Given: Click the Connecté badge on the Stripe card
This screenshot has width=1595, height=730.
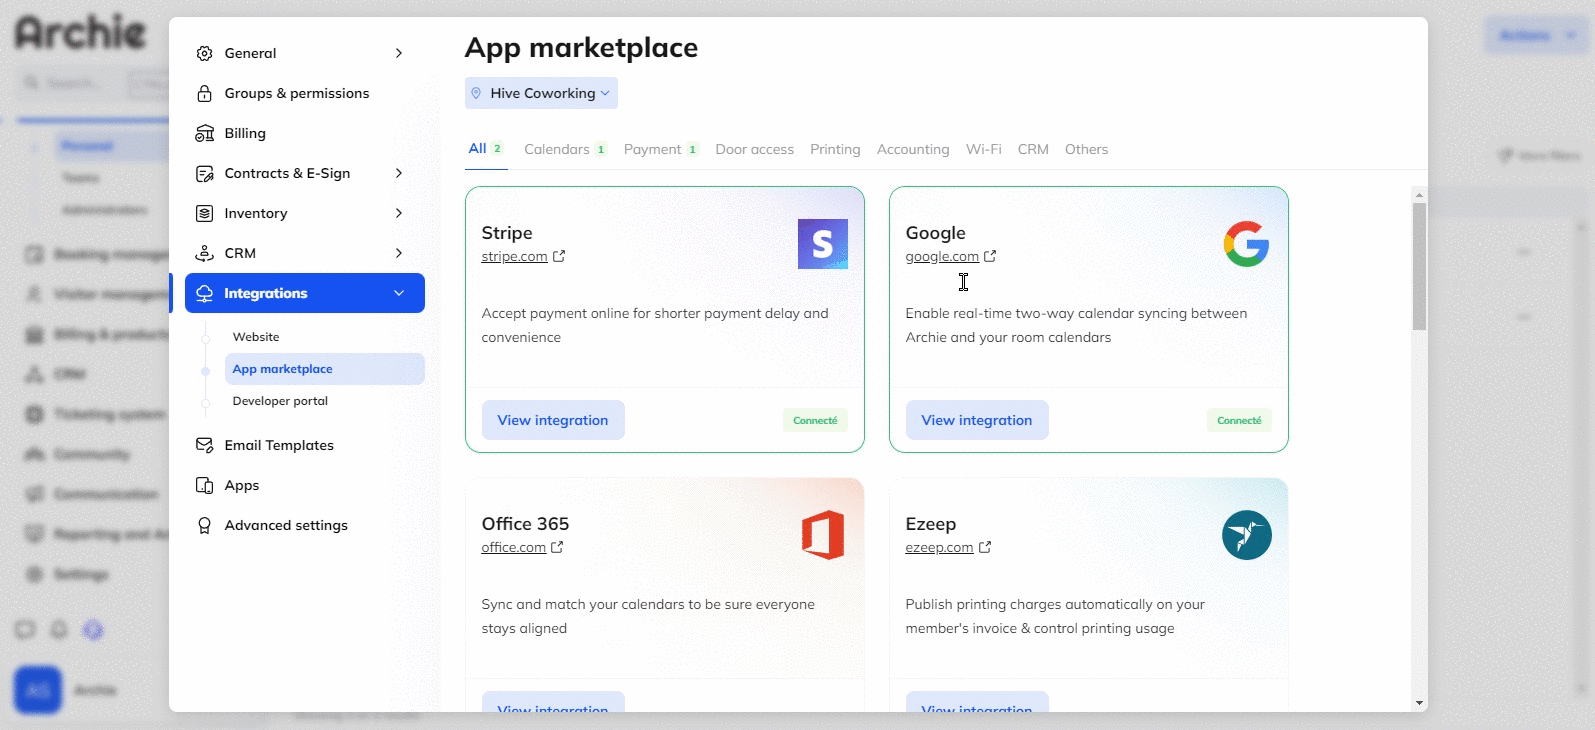Looking at the screenshot, I should pos(815,420).
